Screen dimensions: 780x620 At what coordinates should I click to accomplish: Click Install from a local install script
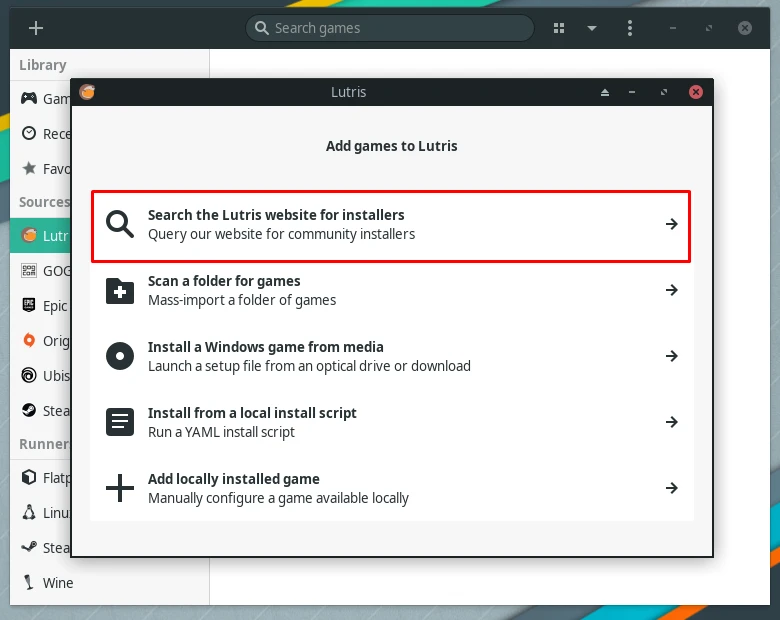(391, 422)
